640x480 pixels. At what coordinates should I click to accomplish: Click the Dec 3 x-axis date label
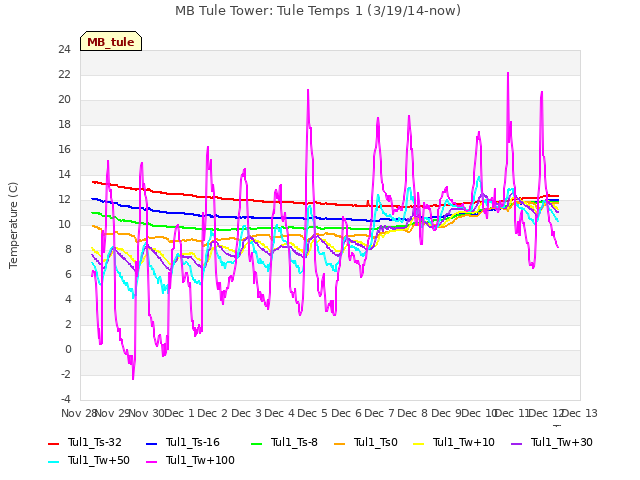pos(246,413)
